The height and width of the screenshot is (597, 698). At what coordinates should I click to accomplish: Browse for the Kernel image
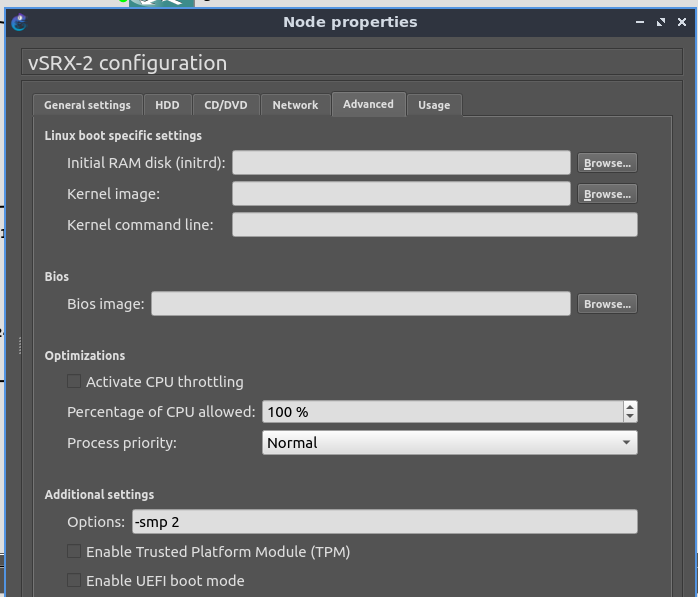(607, 194)
